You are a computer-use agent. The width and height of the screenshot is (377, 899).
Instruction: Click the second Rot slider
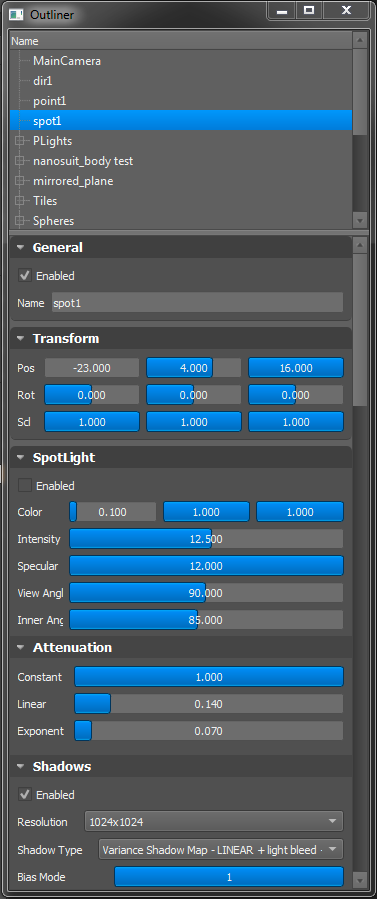pyautogui.click(x=194, y=395)
